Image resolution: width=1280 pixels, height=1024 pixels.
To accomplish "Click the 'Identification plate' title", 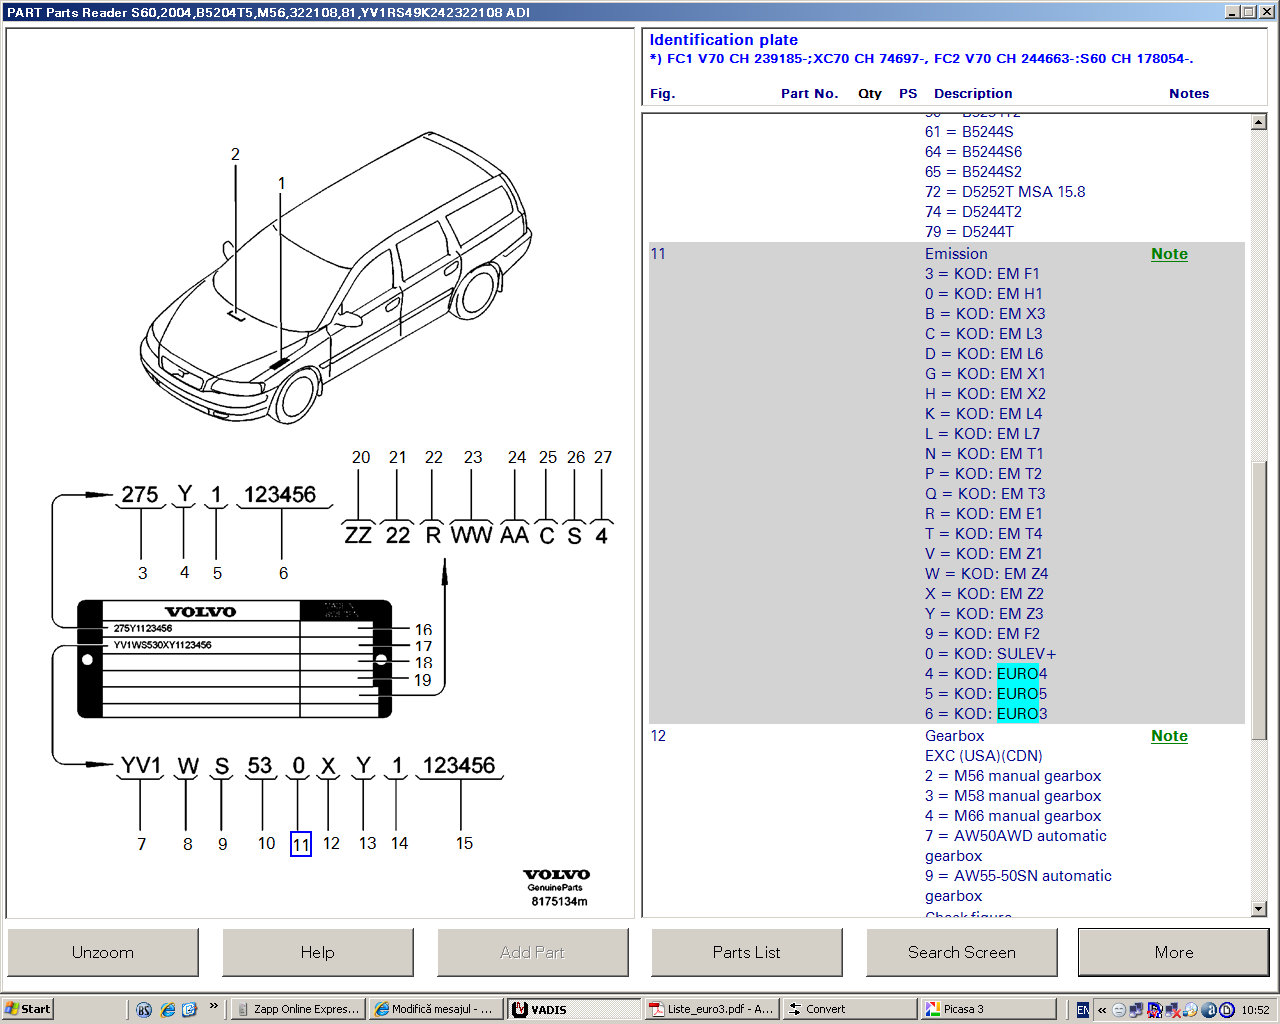I will tap(724, 40).
